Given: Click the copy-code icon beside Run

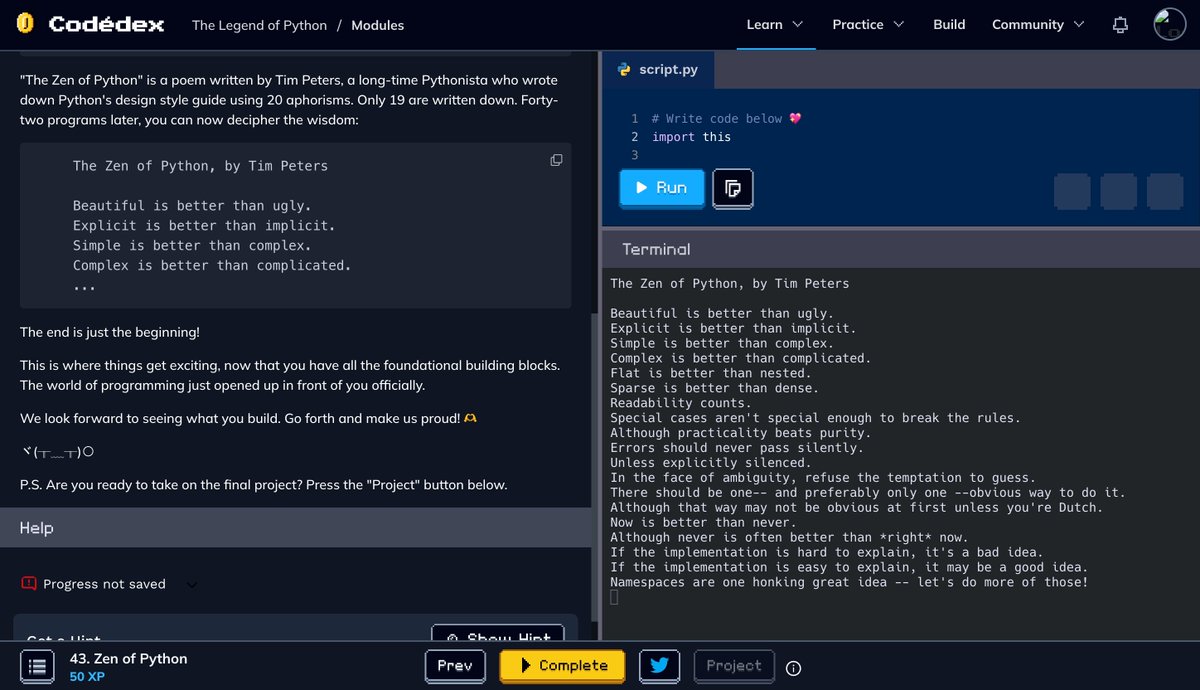Looking at the screenshot, I should (x=733, y=189).
